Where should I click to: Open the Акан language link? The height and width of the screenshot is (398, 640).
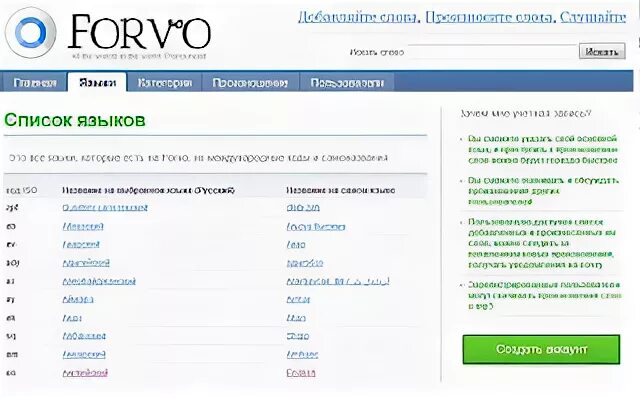click(72, 318)
